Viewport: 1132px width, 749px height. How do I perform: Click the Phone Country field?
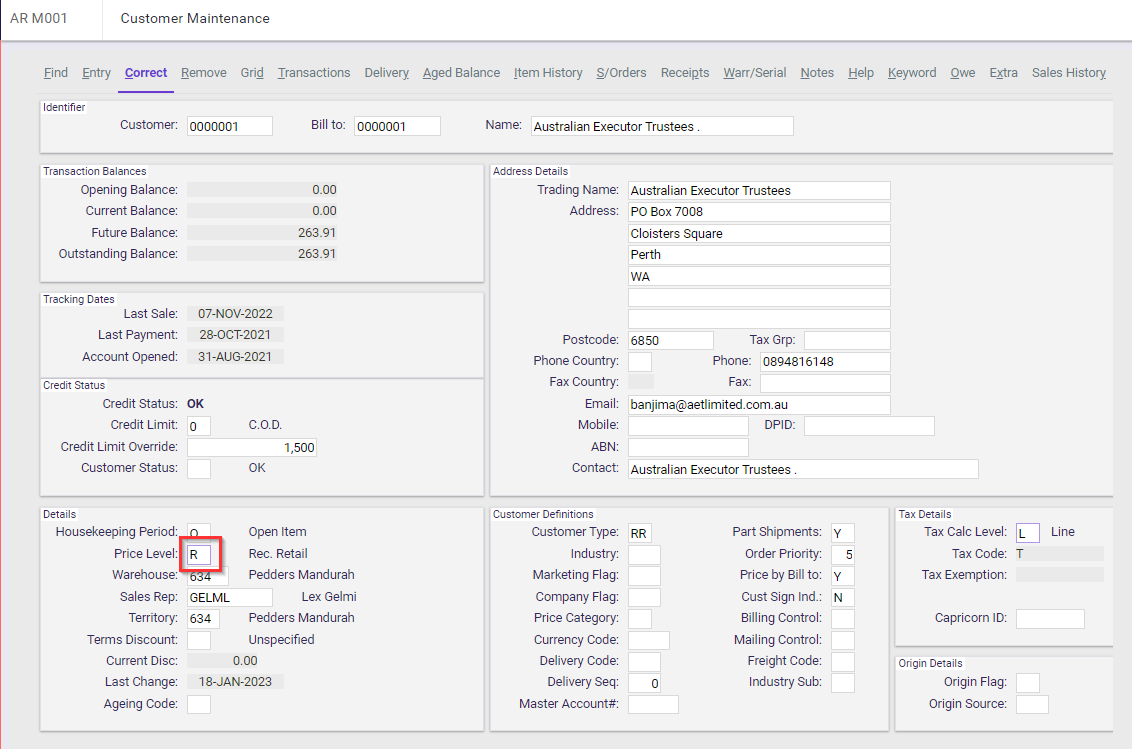640,361
